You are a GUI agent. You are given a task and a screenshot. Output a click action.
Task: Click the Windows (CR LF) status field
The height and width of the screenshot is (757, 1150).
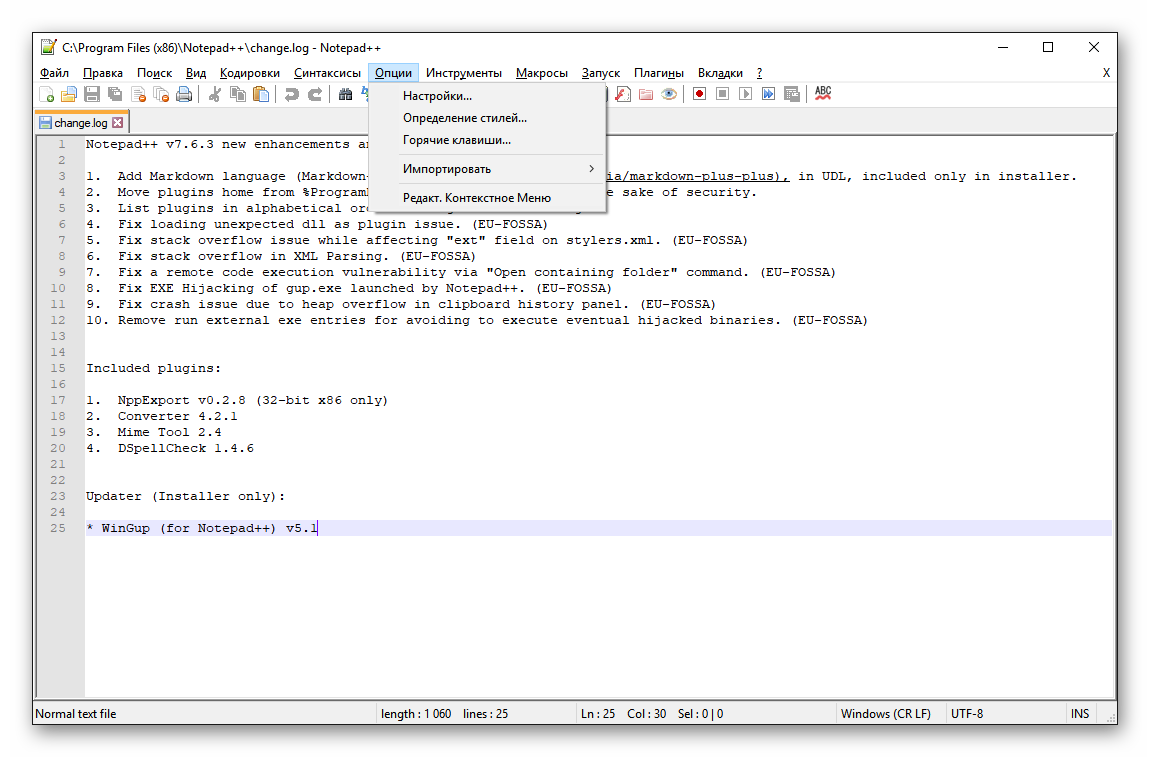pos(885,714)
